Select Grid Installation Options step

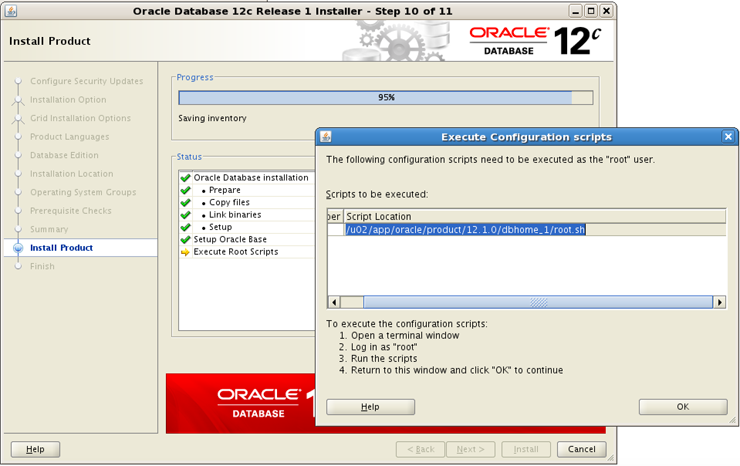[x=80, y=118]
